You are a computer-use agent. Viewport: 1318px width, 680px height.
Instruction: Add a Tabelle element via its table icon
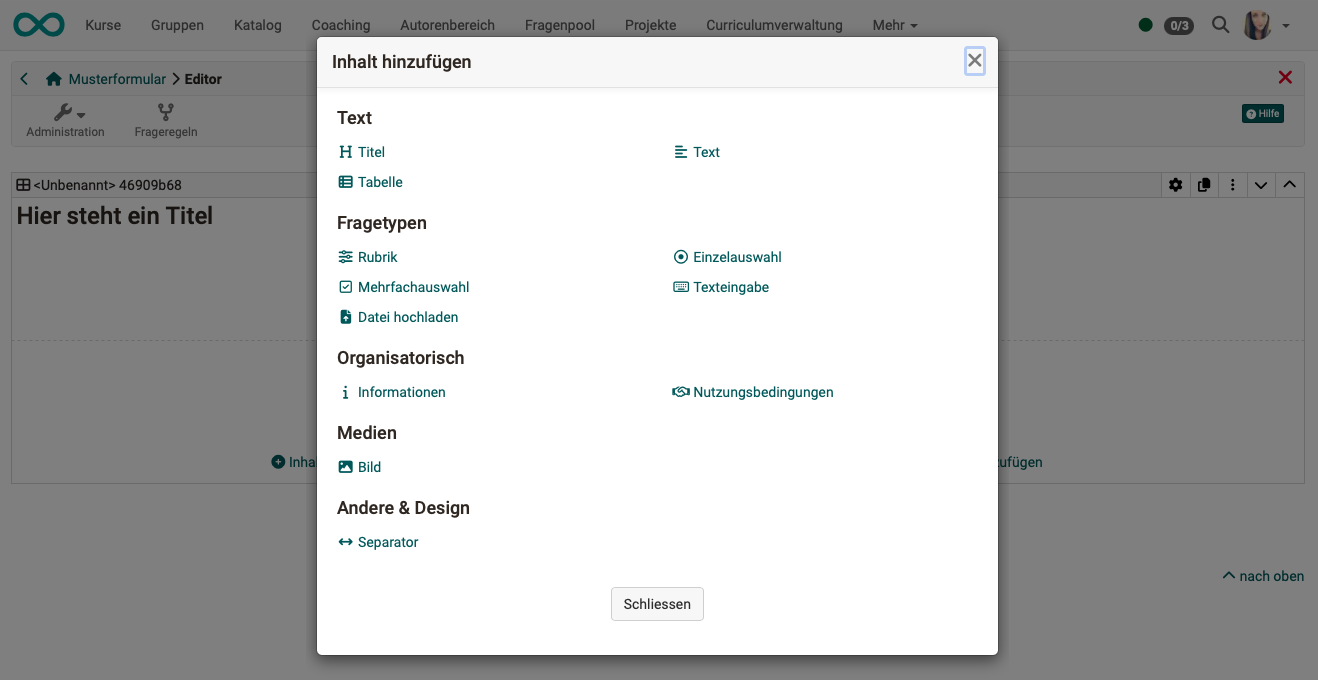(347, 182)
